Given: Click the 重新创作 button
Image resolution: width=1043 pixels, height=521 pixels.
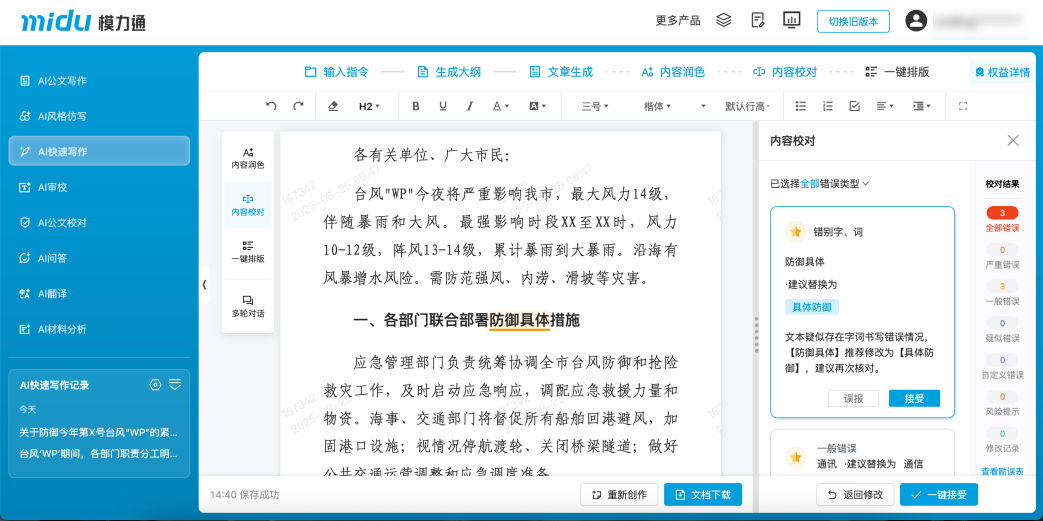Looking at the screenshot, I should 619,494.
